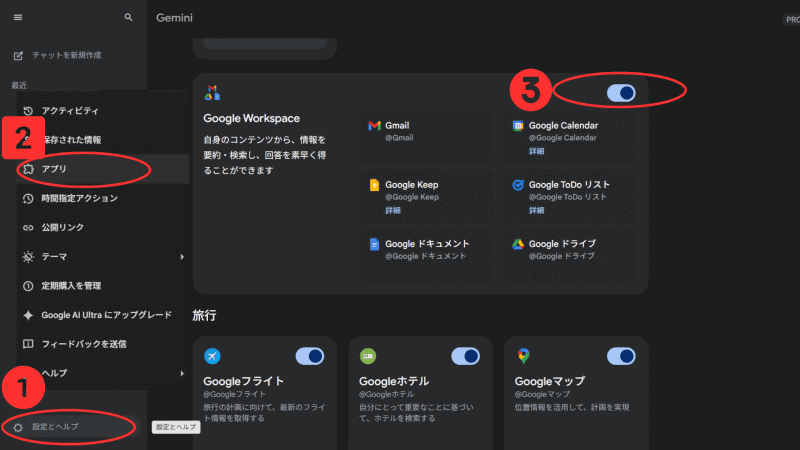Disable the Googleフライト toggle
The image size is (800, 450).
tap(310, 356)
